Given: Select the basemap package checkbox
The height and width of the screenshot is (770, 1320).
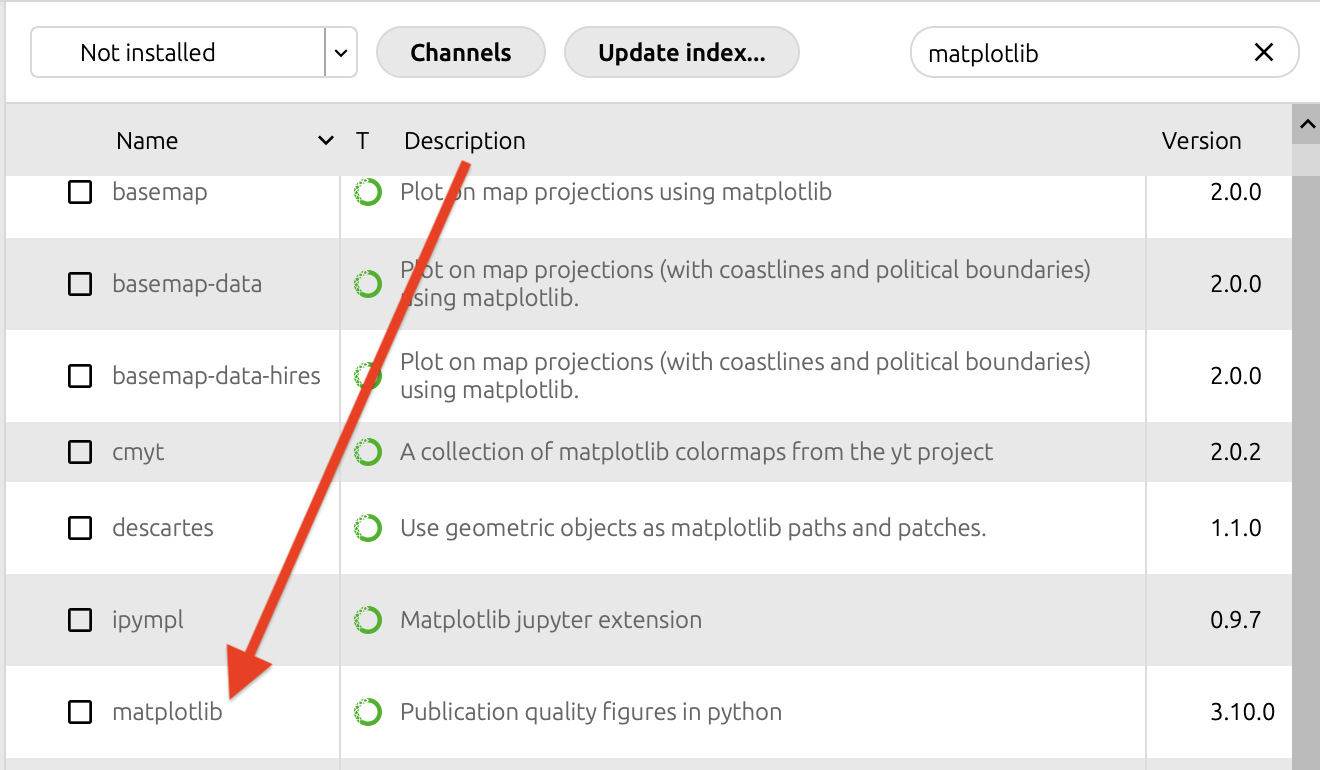Looking at the screenshot, I should pyautogui.click(x=80, y=192).
